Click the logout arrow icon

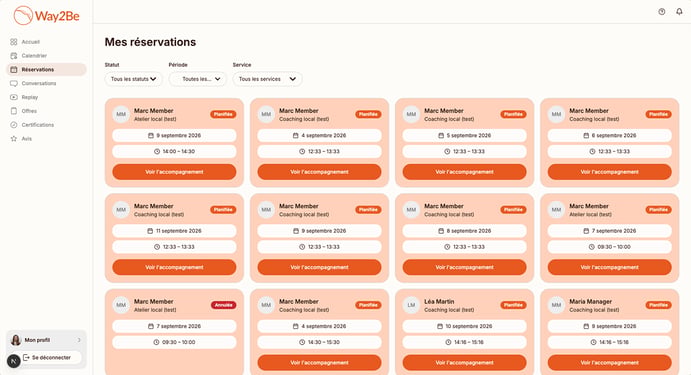pyautogui.click(x=26, y=357)
